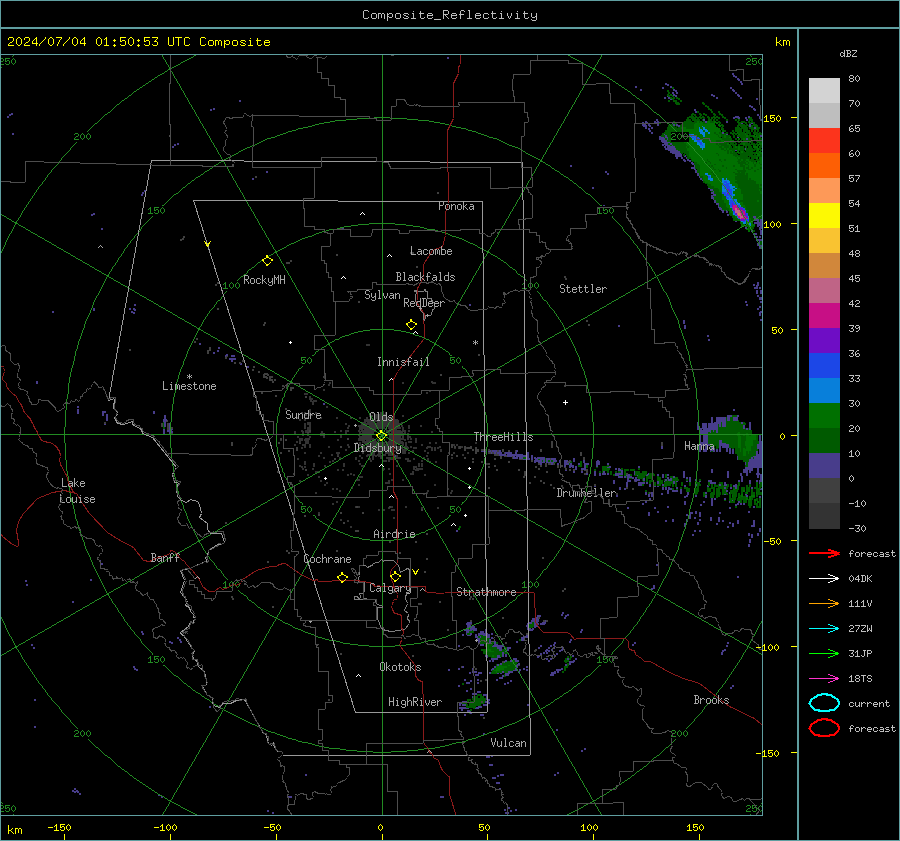Click the red forecast arrow in legend
Viewport: 900px width, 841px height.
point(824,553)
